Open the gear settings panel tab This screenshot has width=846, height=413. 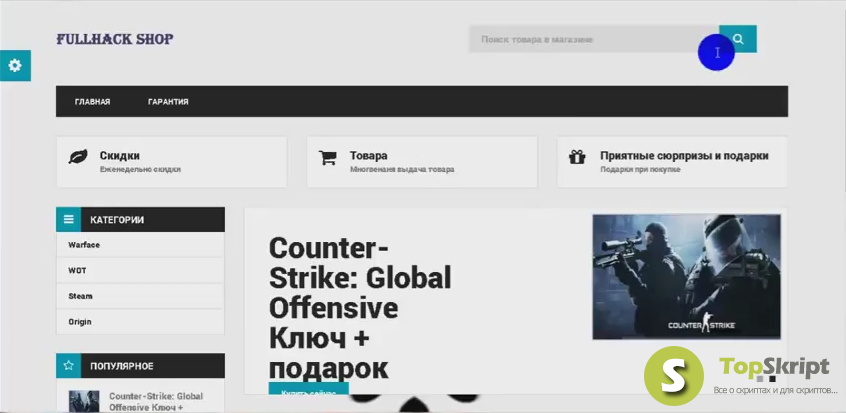(15, 65)
